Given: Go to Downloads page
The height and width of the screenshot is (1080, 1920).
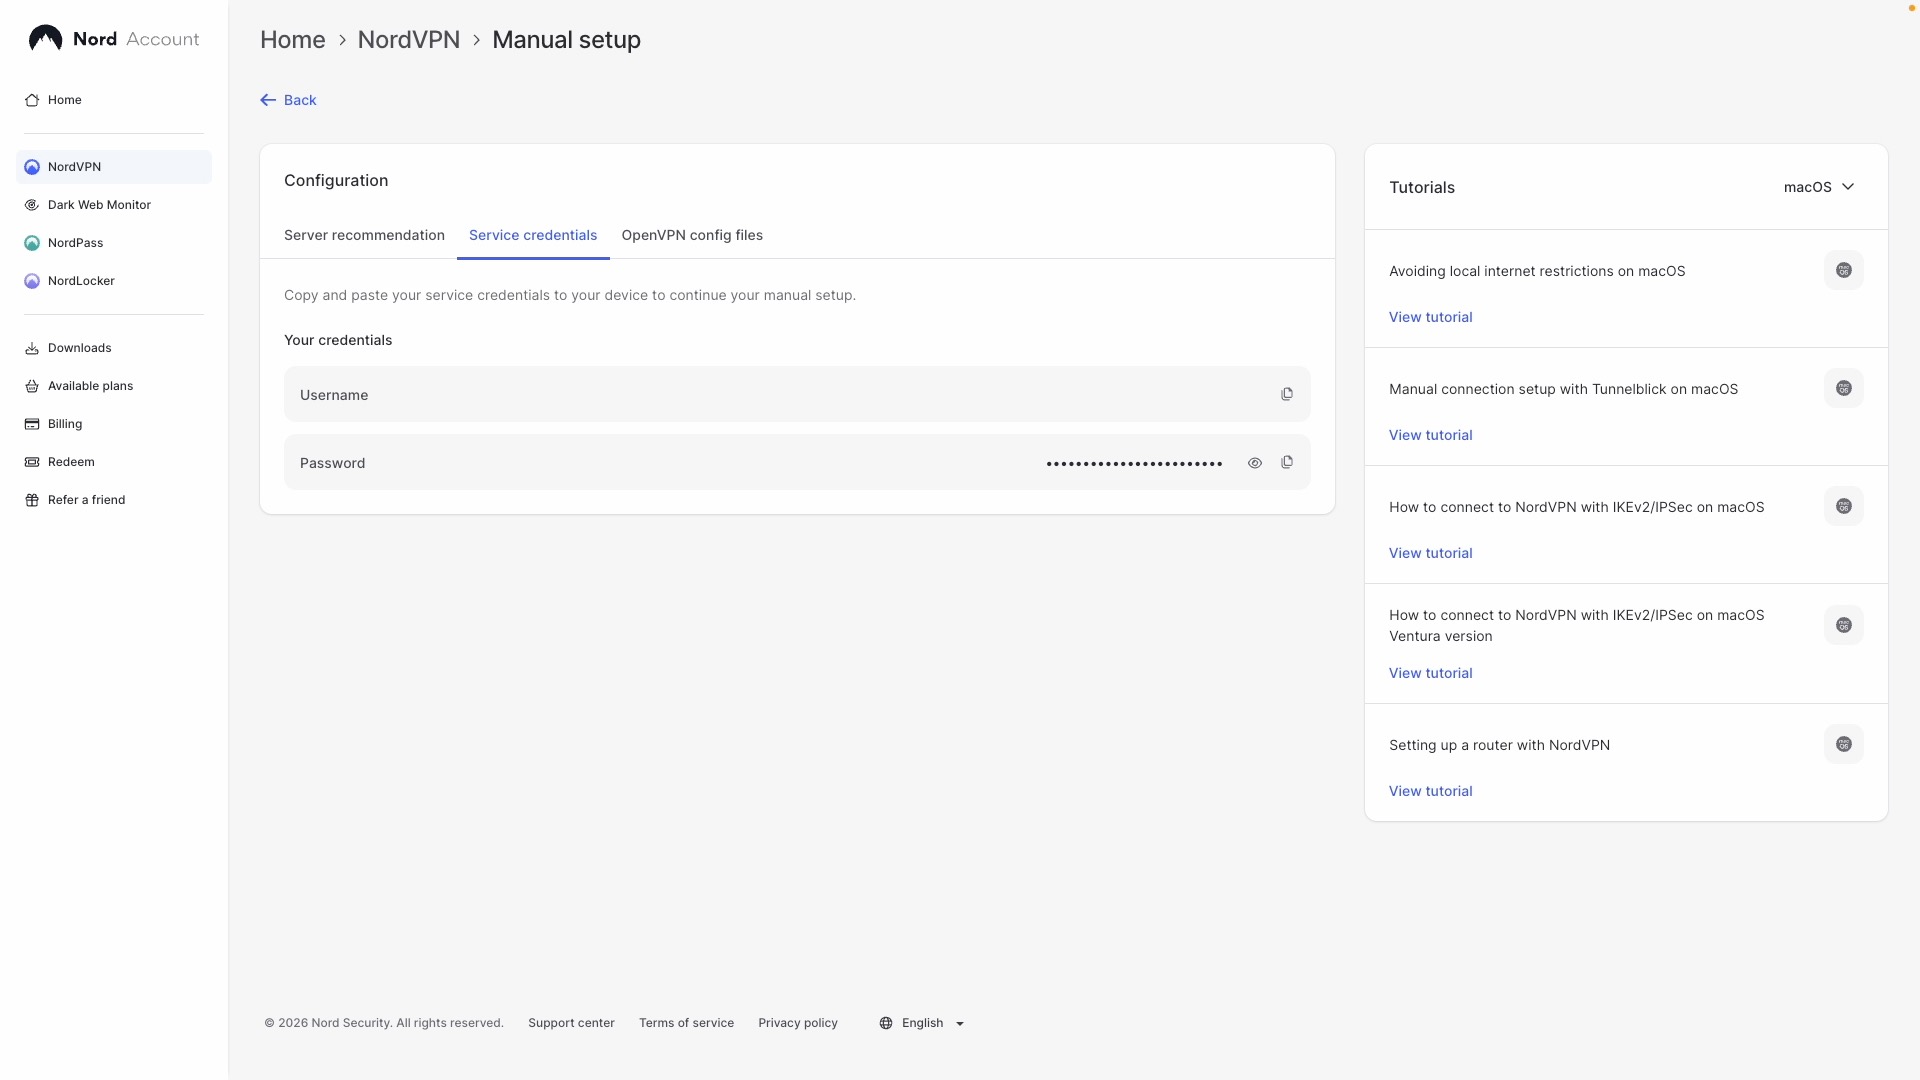Looking at the screenshot, I should click(79, 348).
